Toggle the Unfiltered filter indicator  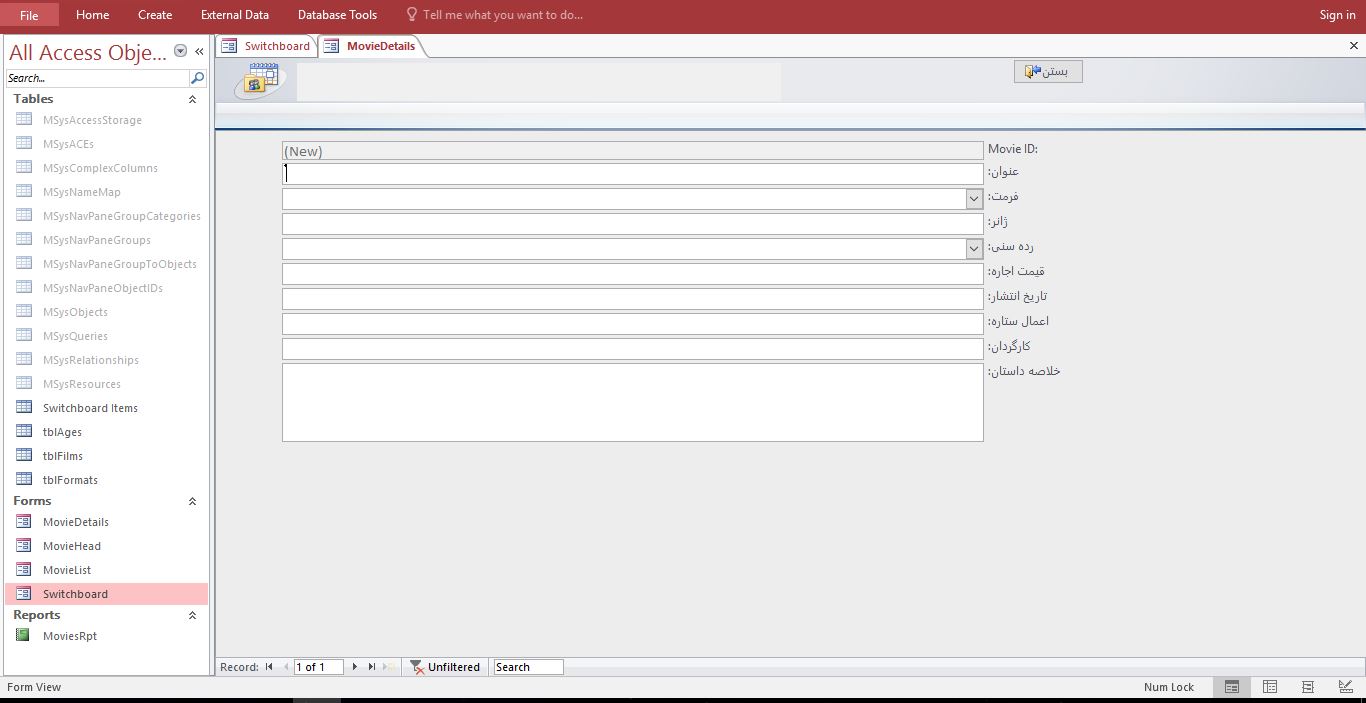[x=445, y=667]
